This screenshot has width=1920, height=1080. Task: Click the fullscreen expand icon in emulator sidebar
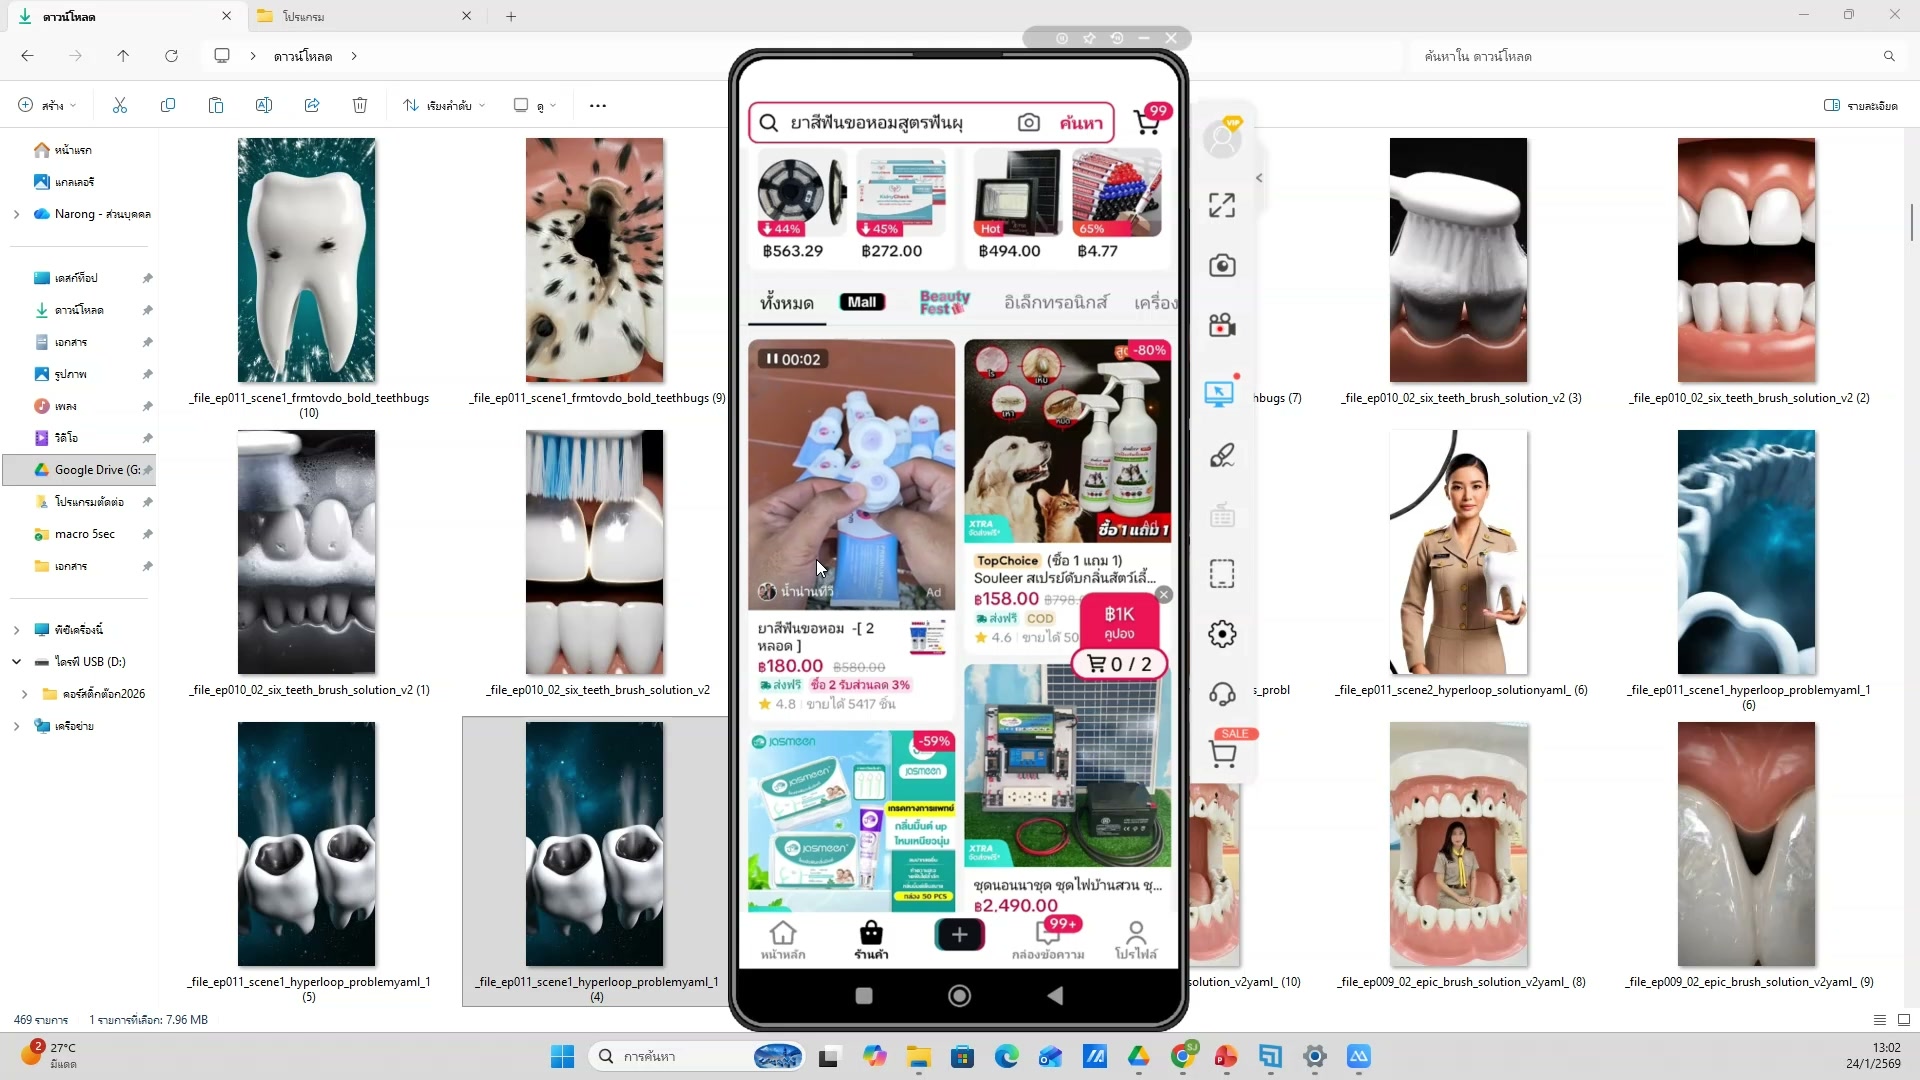pos(1222,206)
